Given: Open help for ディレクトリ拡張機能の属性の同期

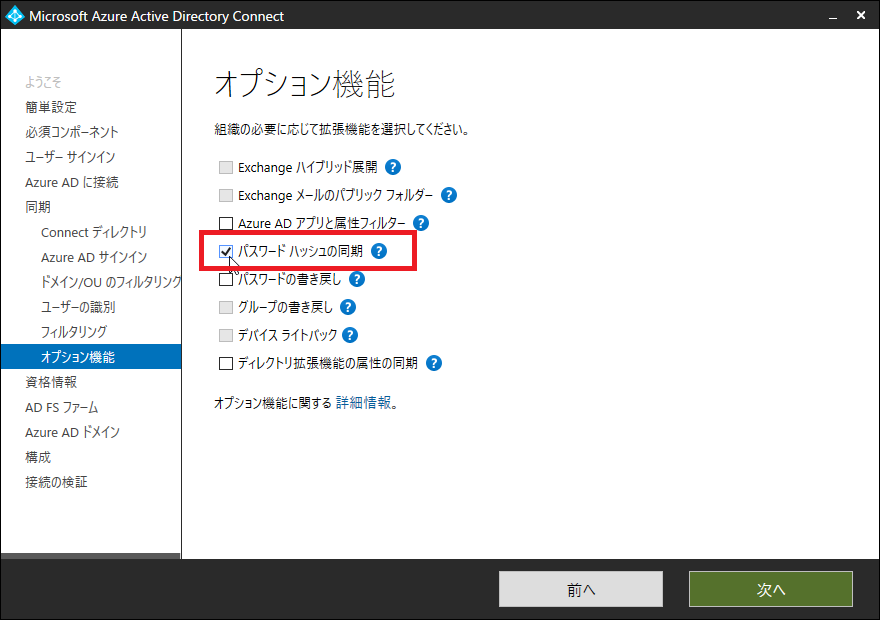Looking at the screenshot, I should click(434, 364).
